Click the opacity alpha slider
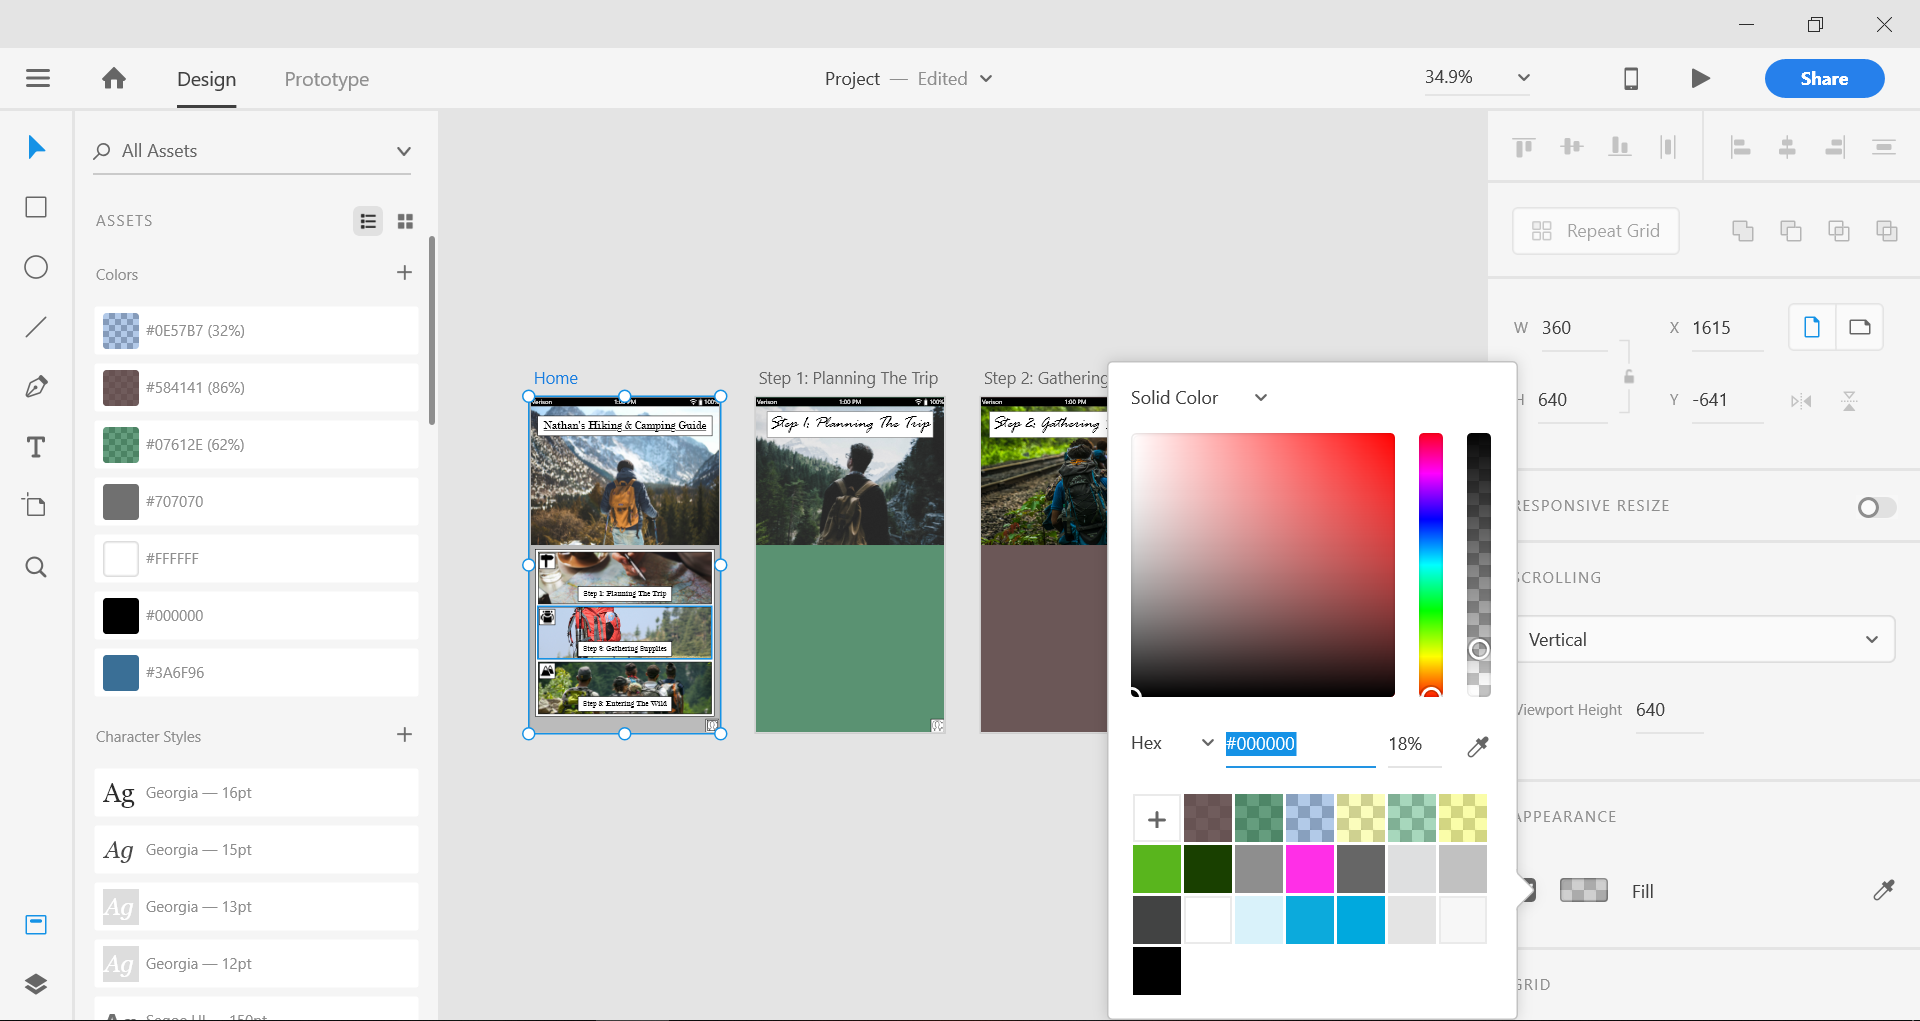This screenshot has width=1920, height=1021. [1479, 564]
